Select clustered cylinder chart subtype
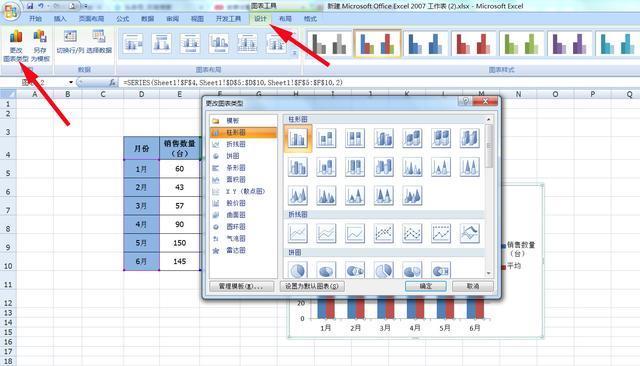 pos(298,167)
